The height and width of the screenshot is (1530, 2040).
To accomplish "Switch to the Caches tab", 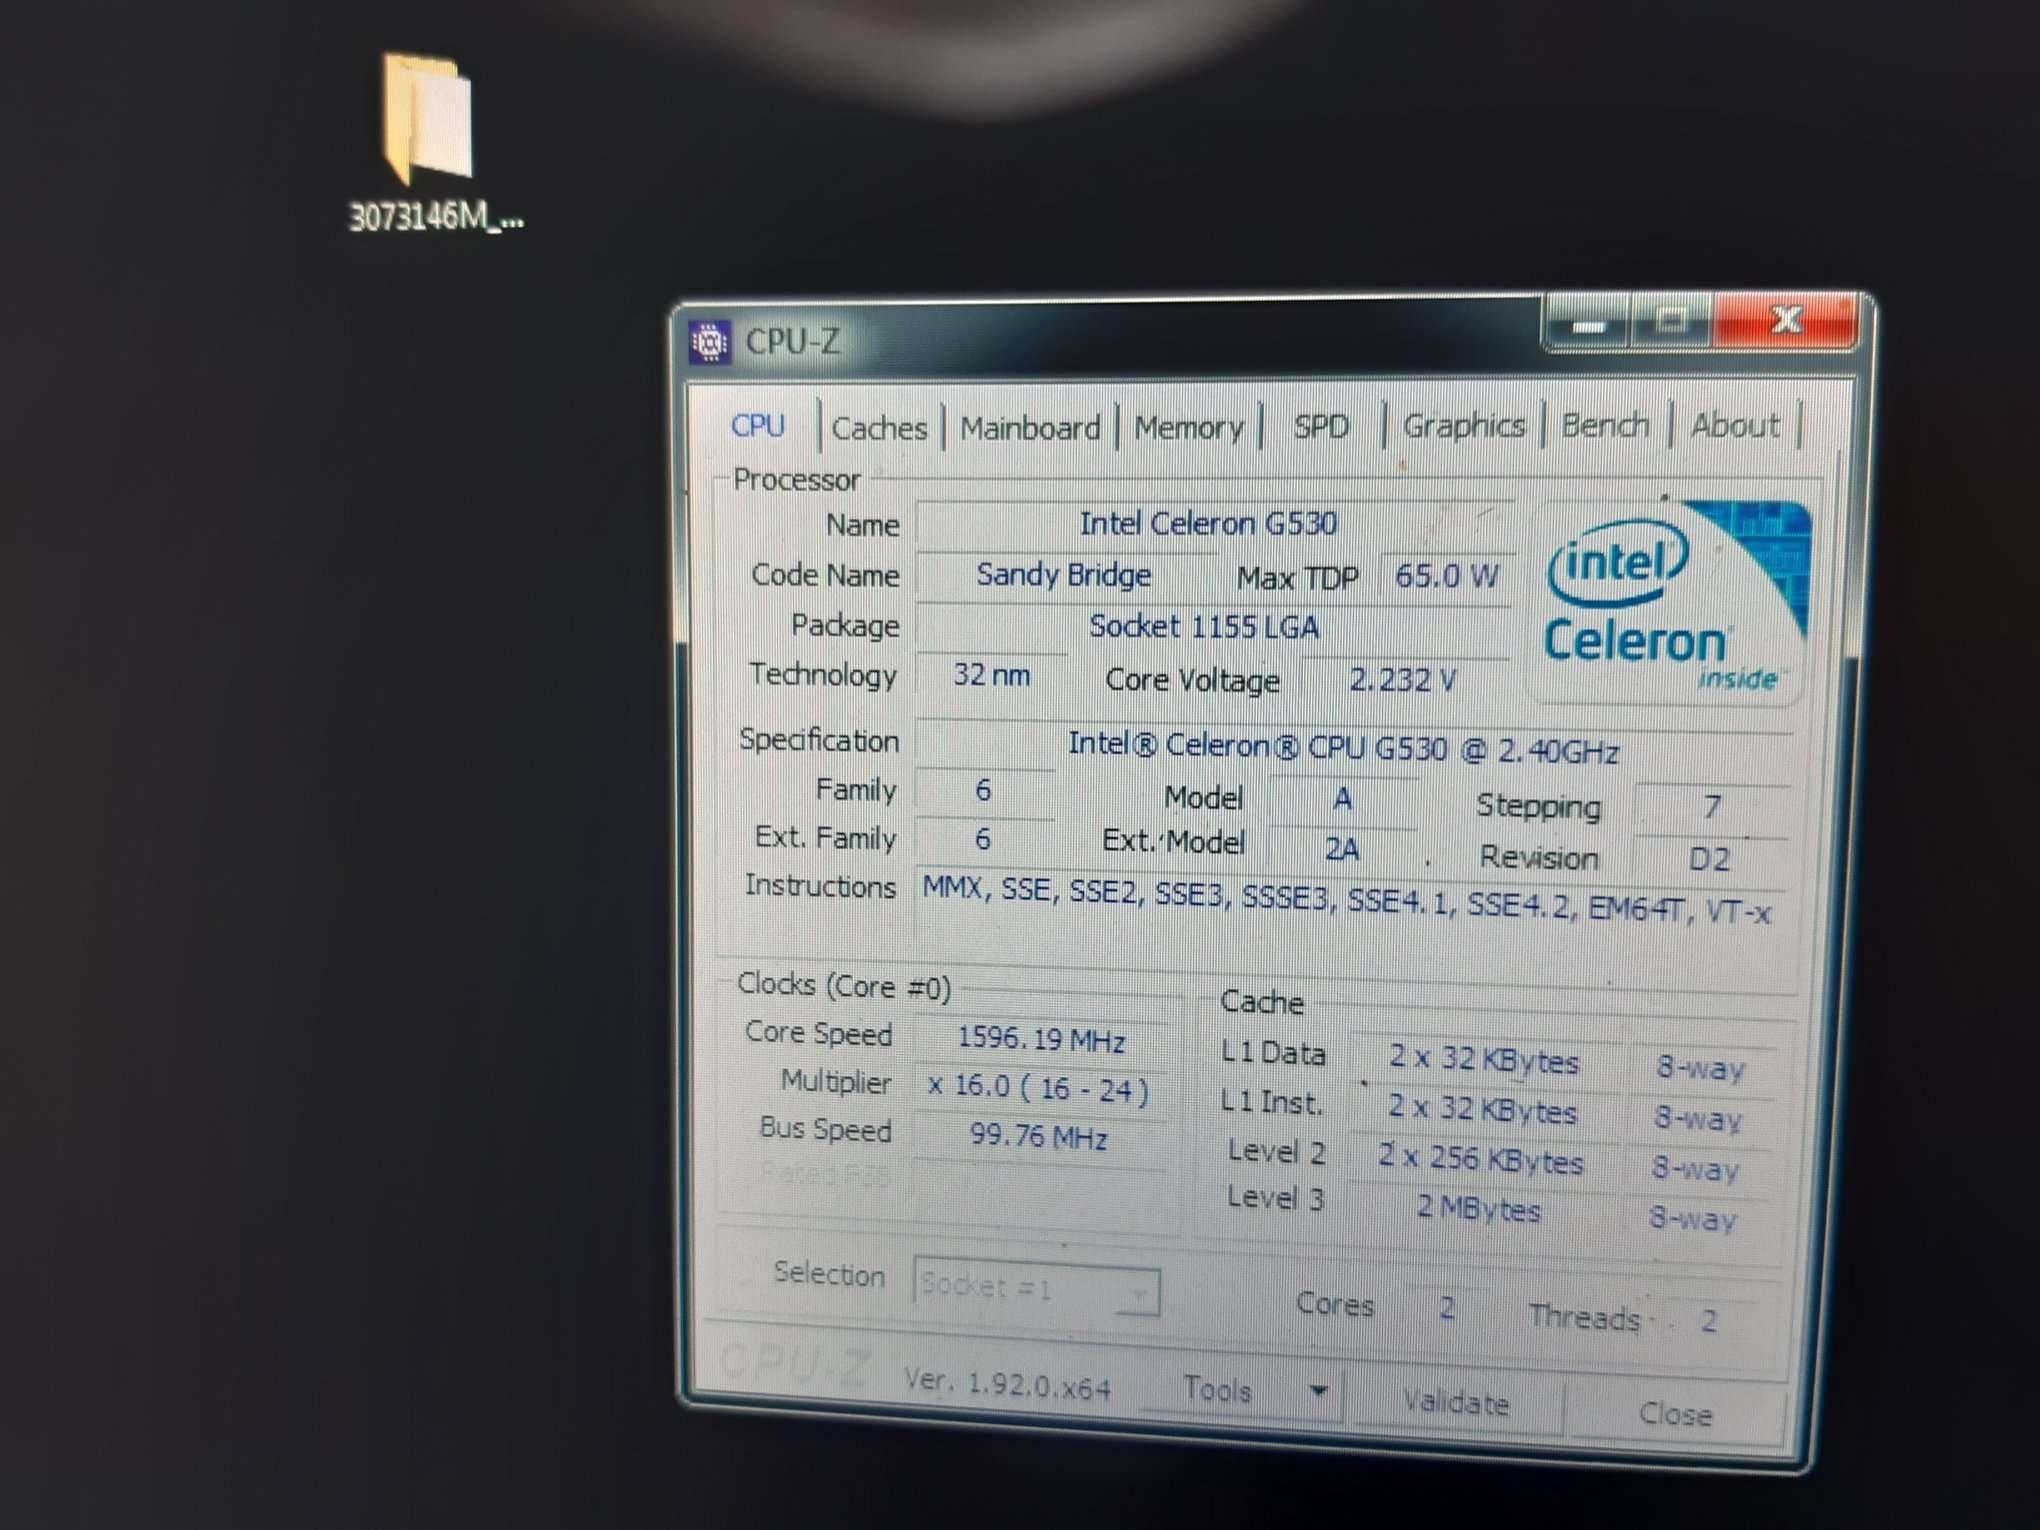I will (880, 429).
